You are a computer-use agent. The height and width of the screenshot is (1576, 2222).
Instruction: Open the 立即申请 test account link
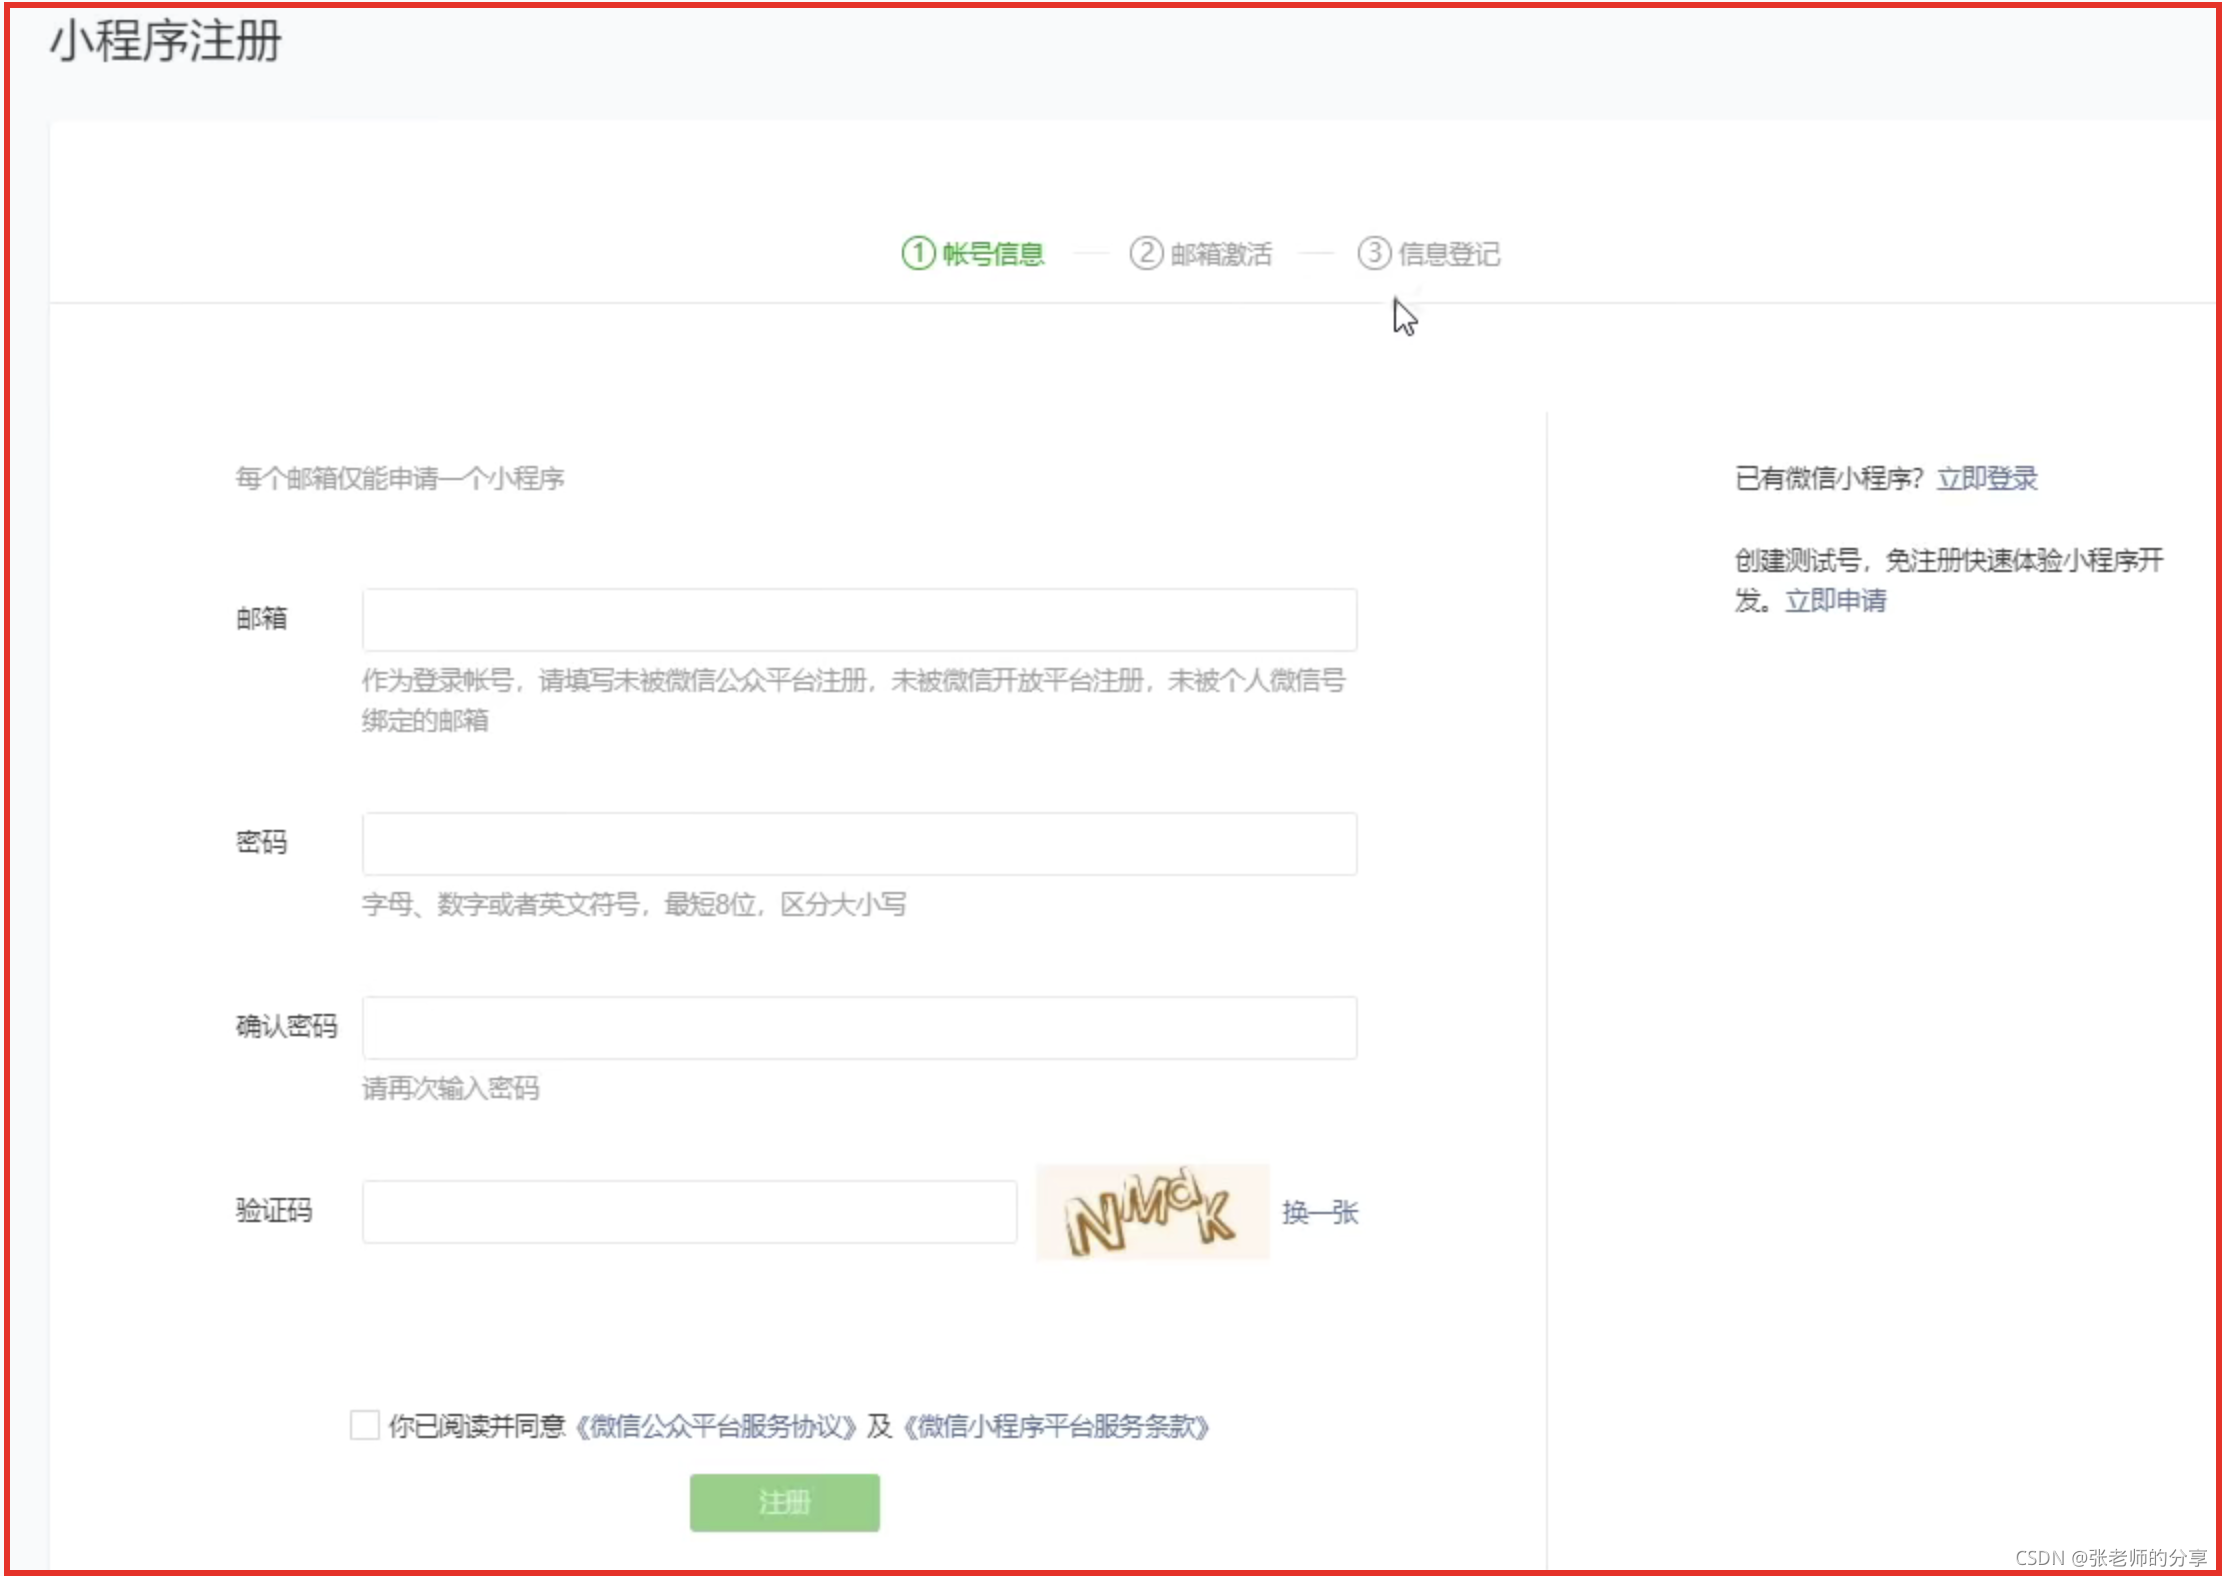[1835, 600]
